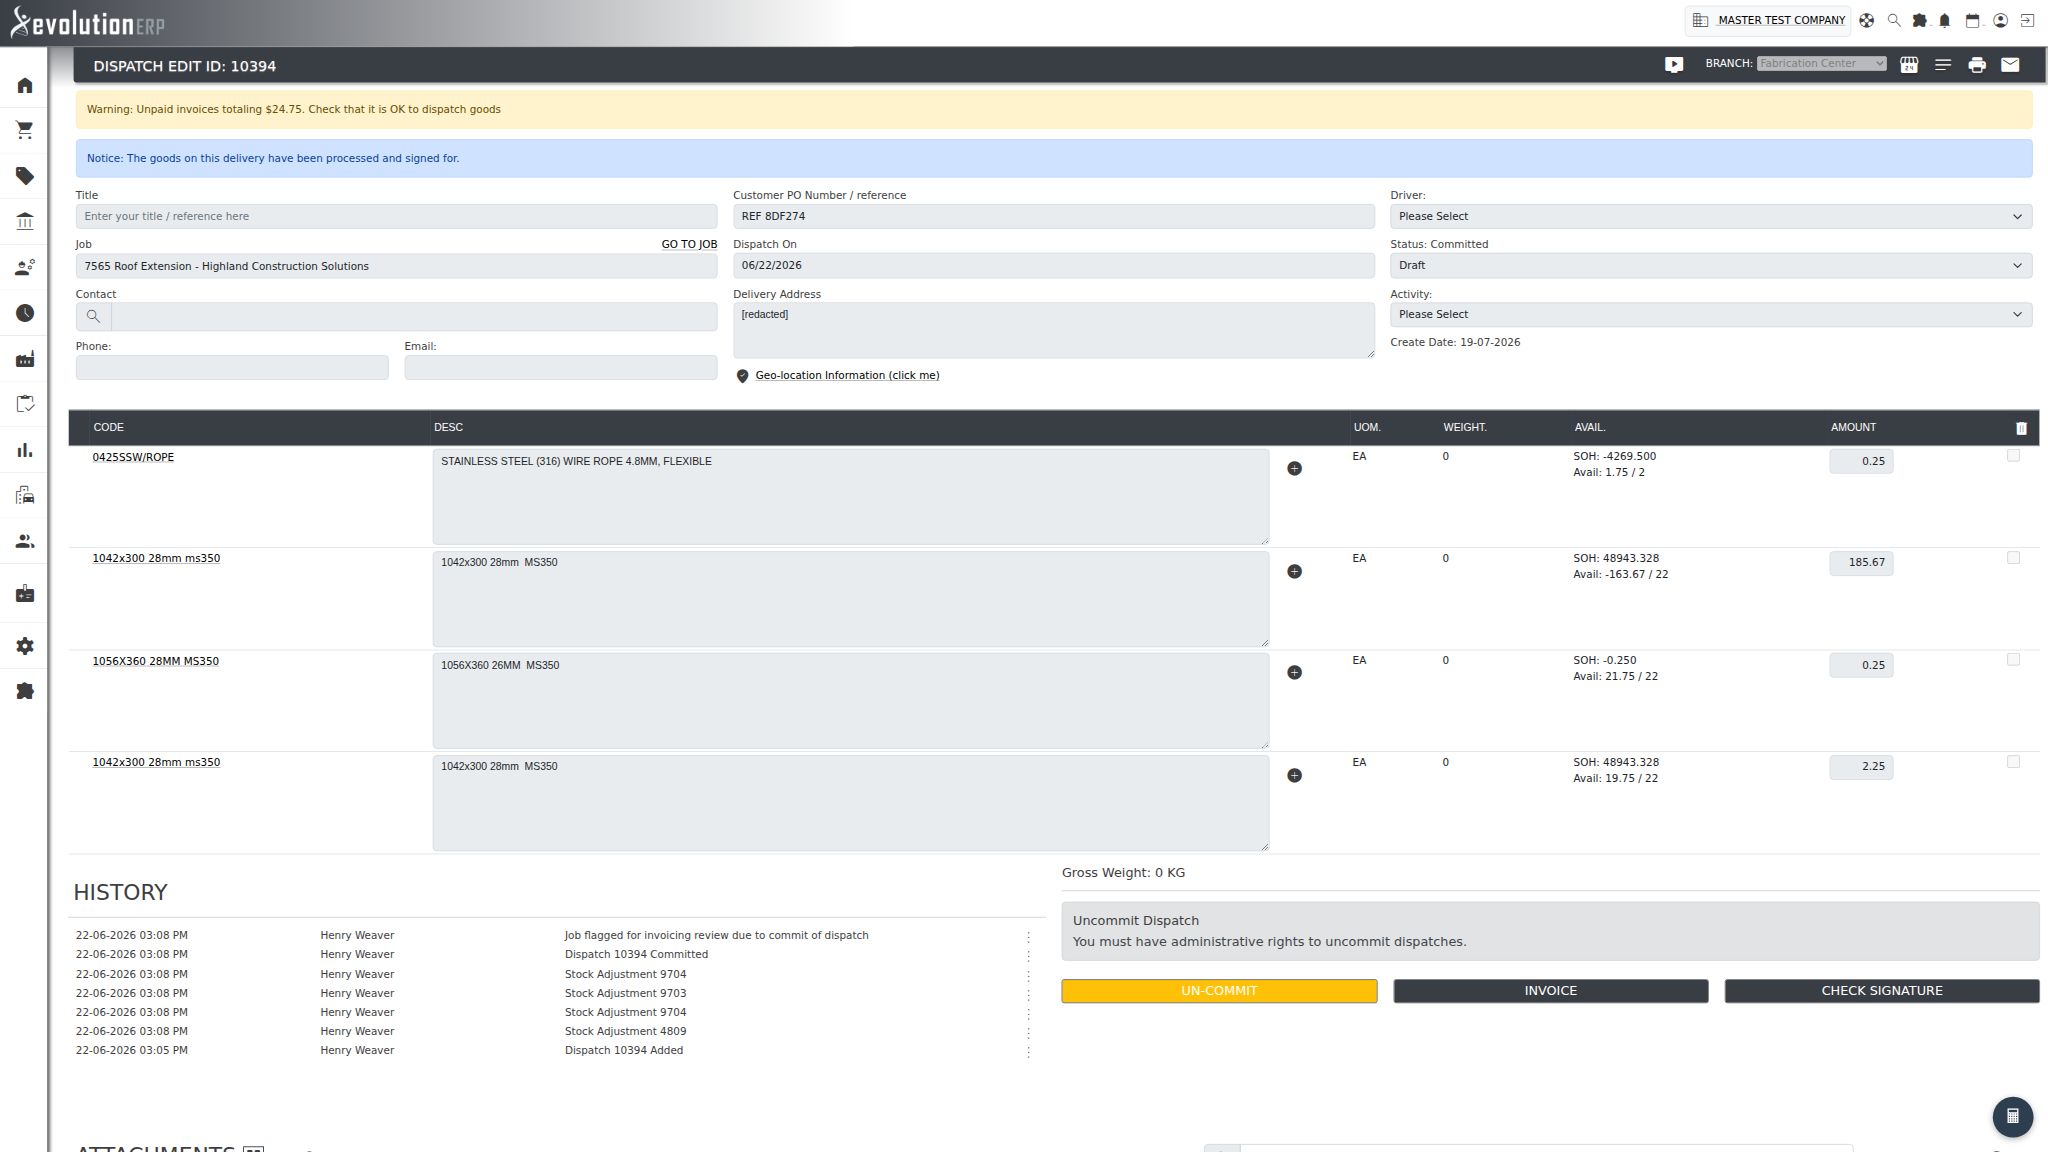The image size is (2048, 1152).
Task: Open the 1056X360 28MM MS350 code link
Action: pos(155,662)
